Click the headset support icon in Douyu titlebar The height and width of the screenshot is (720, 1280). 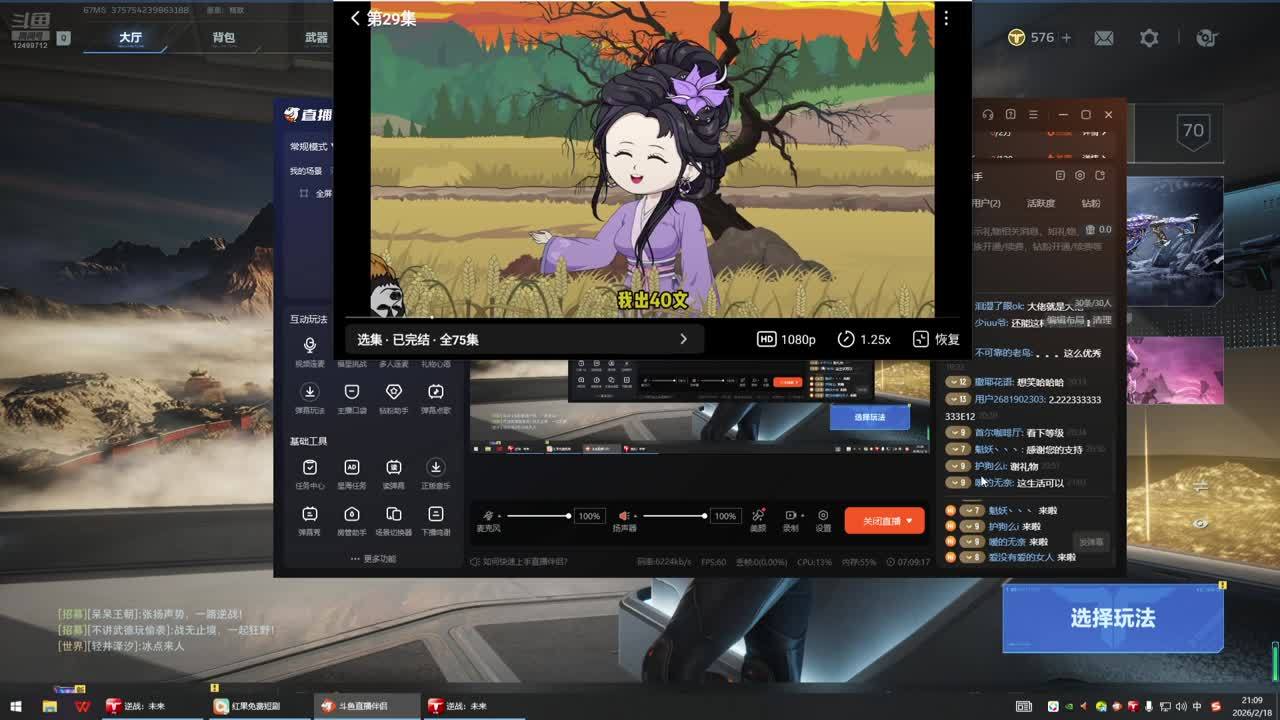988,115
